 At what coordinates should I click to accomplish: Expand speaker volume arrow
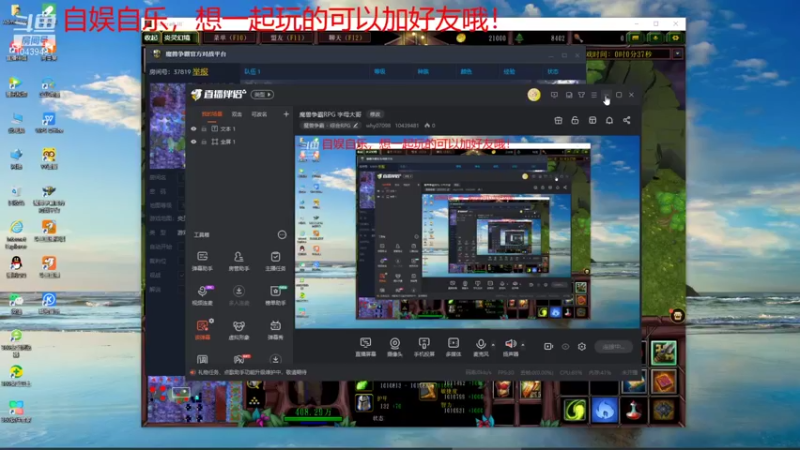coord(522,345)
